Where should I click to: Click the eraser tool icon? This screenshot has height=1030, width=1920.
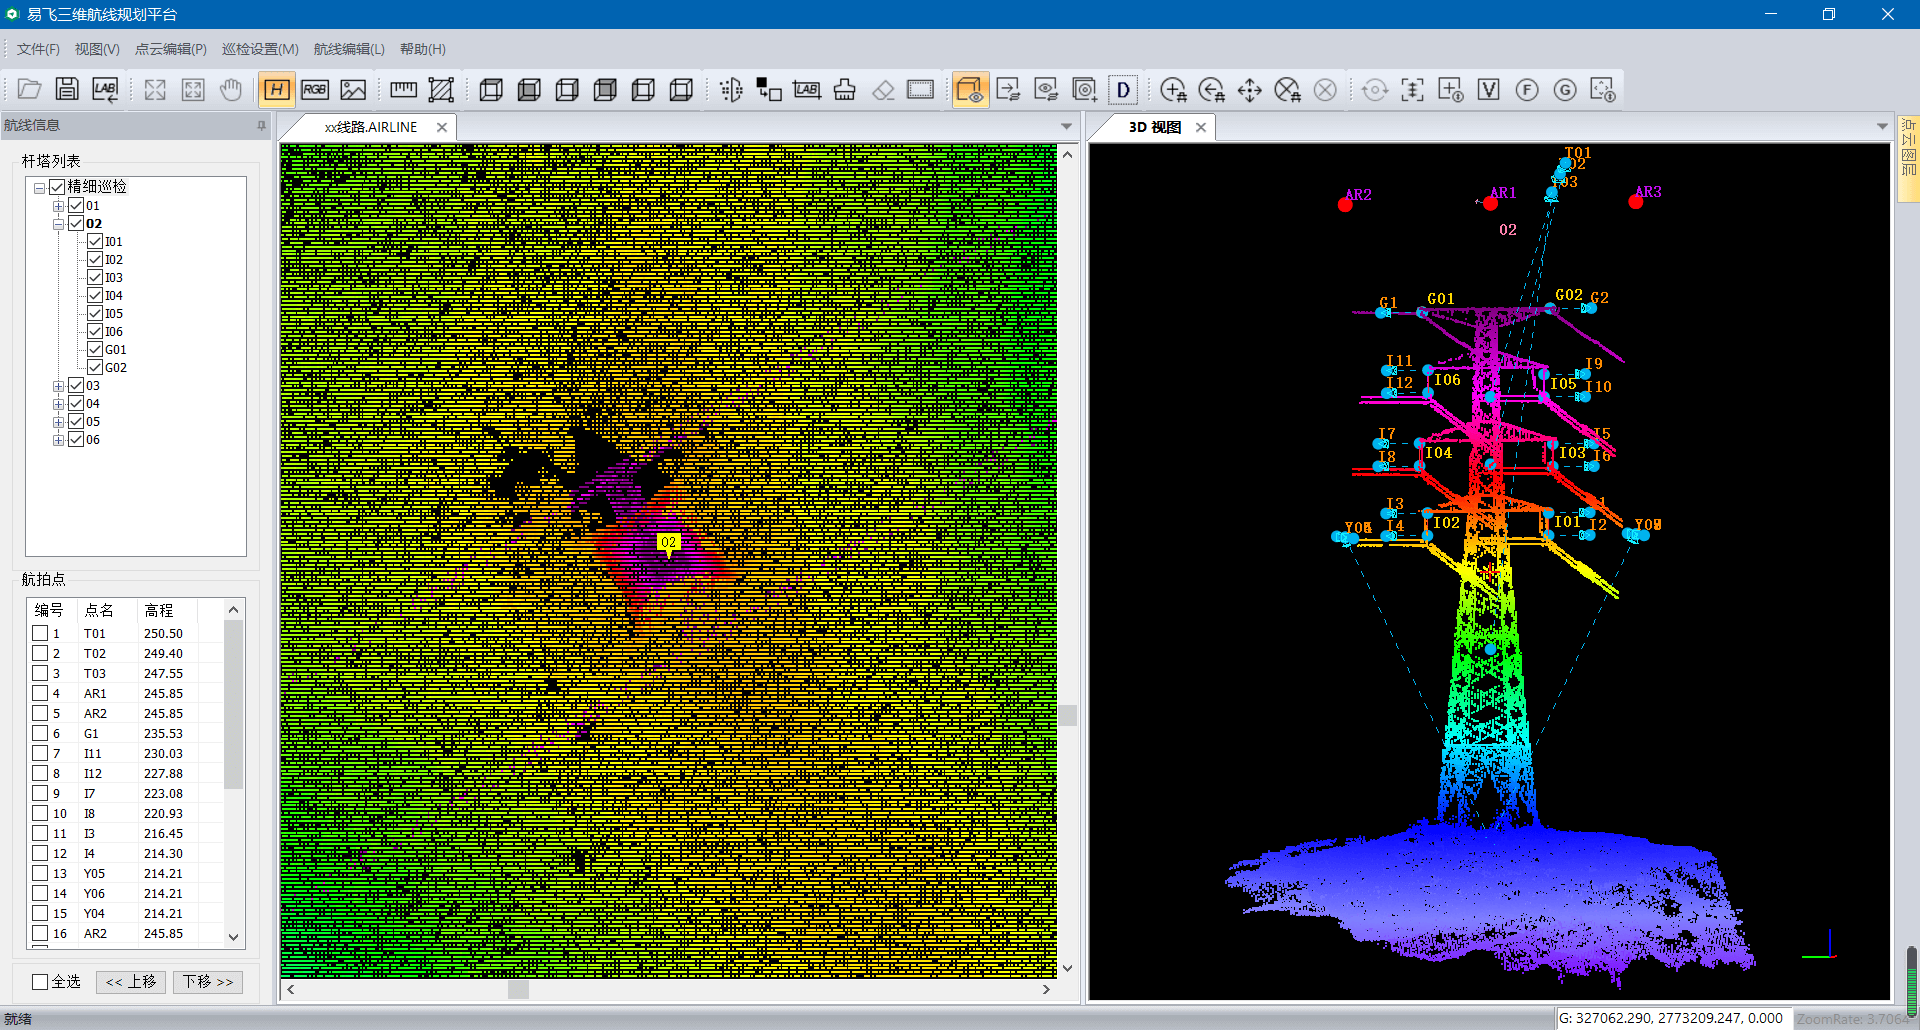click(883, 90)
